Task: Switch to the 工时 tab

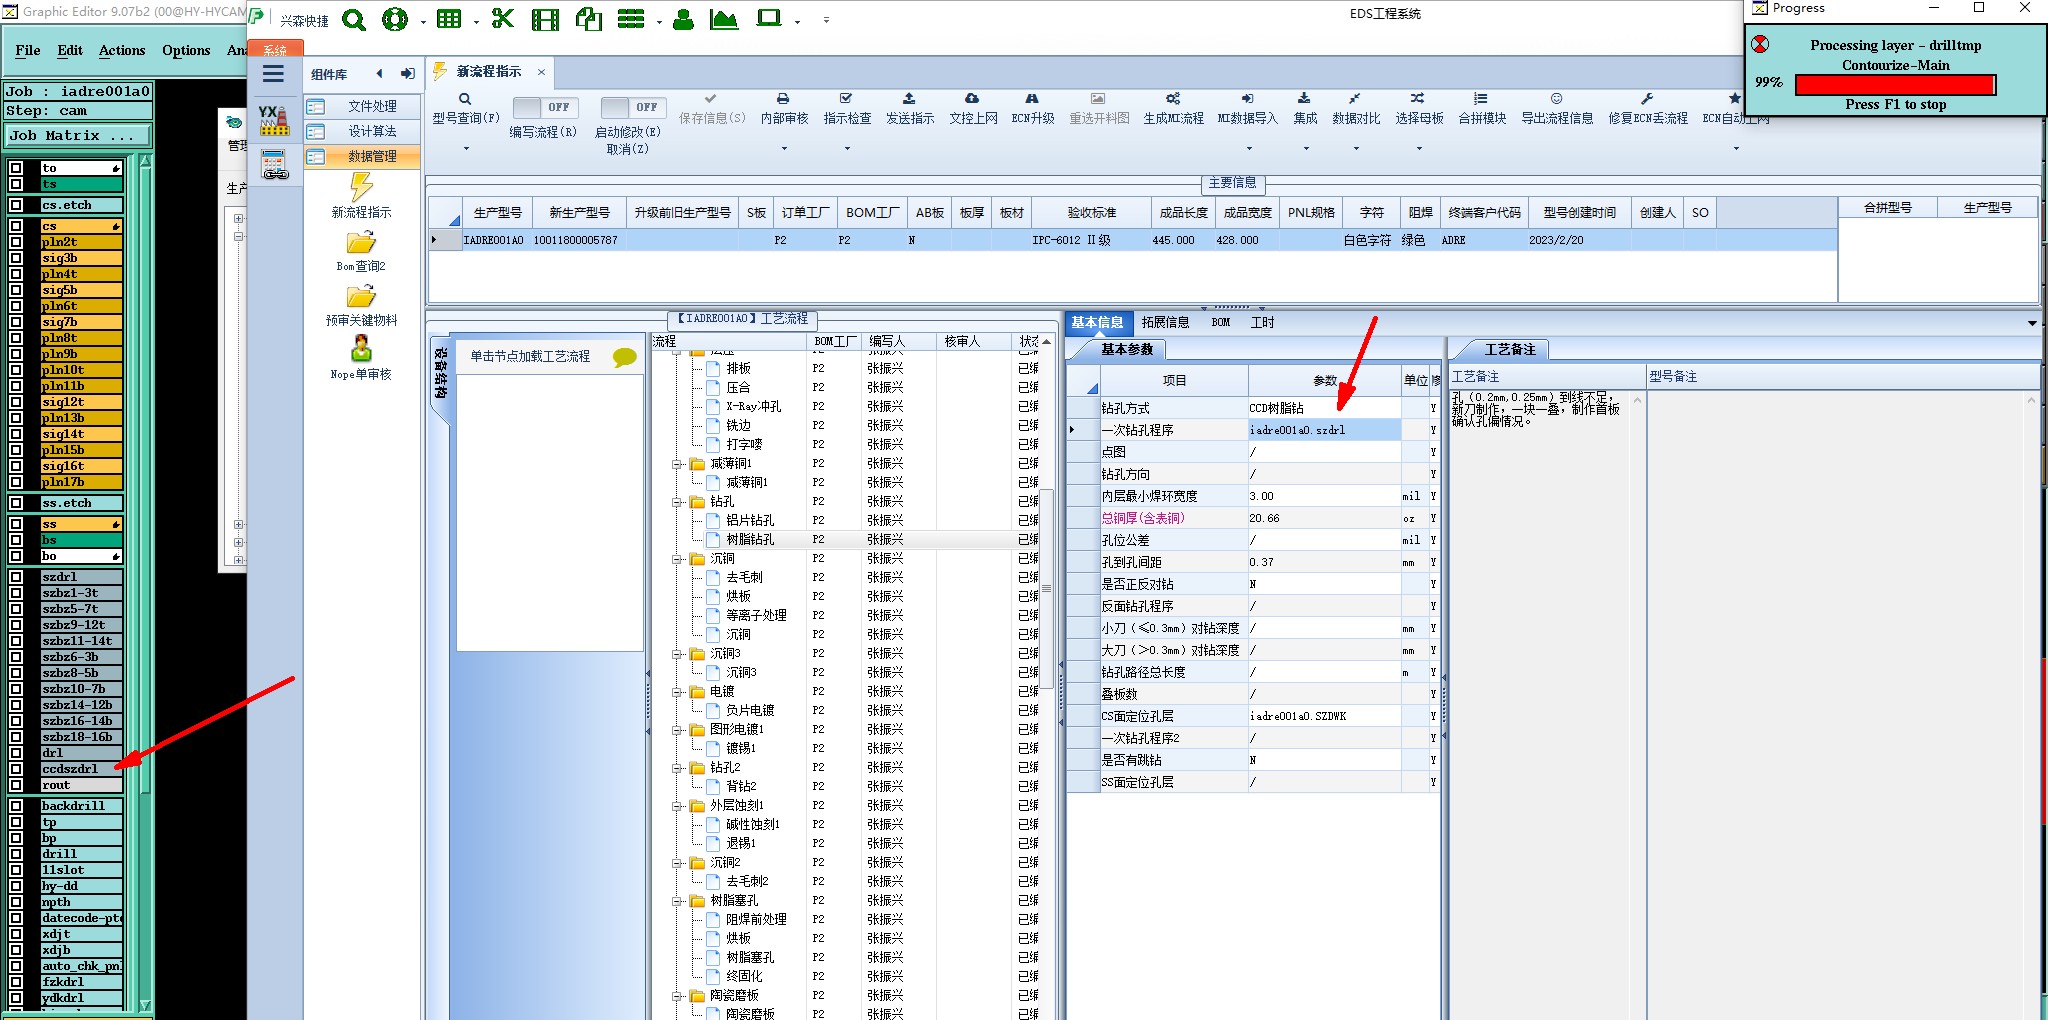Action: (1262, 322)
